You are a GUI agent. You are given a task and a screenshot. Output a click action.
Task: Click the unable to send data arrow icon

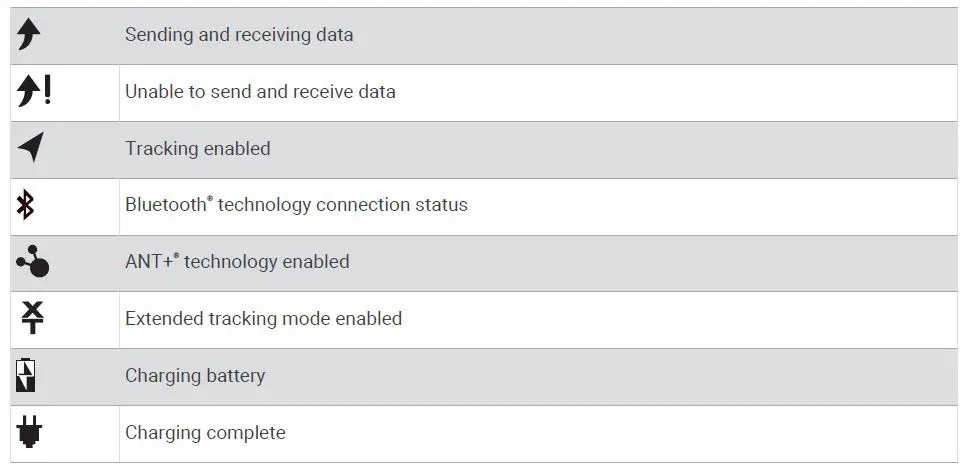pos(28,92)
